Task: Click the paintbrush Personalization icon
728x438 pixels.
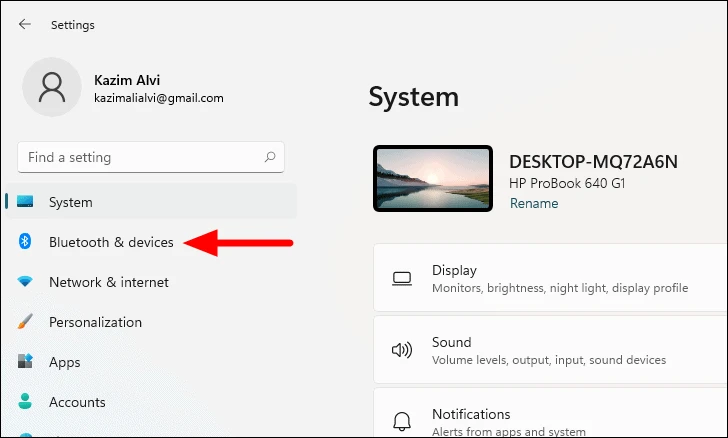Action: pyautogui.click(x=25, y=321)
